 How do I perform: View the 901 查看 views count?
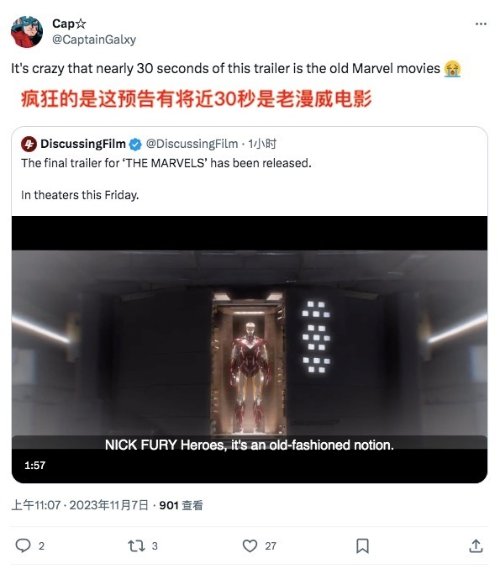tap(181, 505)
